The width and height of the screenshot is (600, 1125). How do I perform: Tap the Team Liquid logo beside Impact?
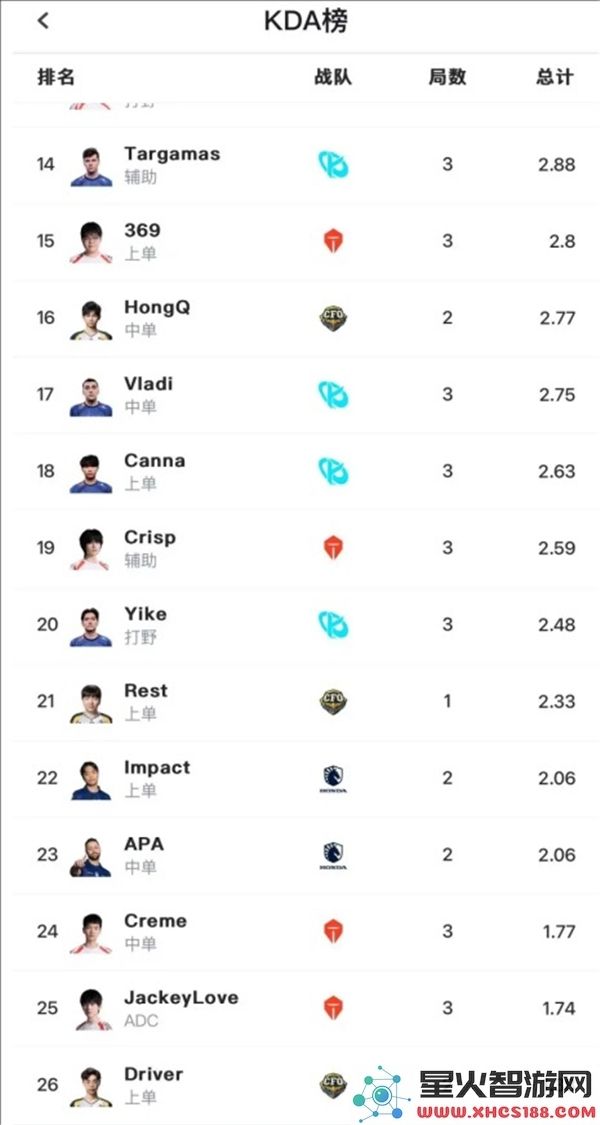[334, 778]
